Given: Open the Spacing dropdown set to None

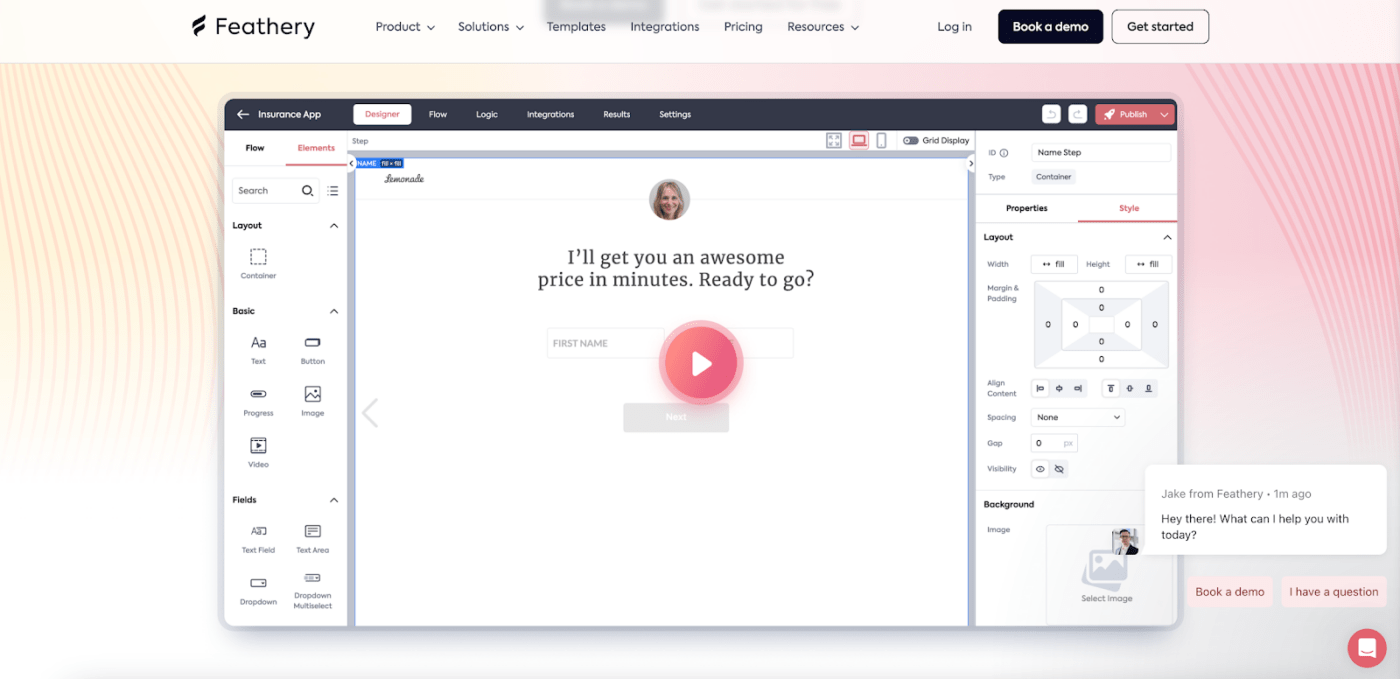Looking at the screenshot, I should point(1078,417).
